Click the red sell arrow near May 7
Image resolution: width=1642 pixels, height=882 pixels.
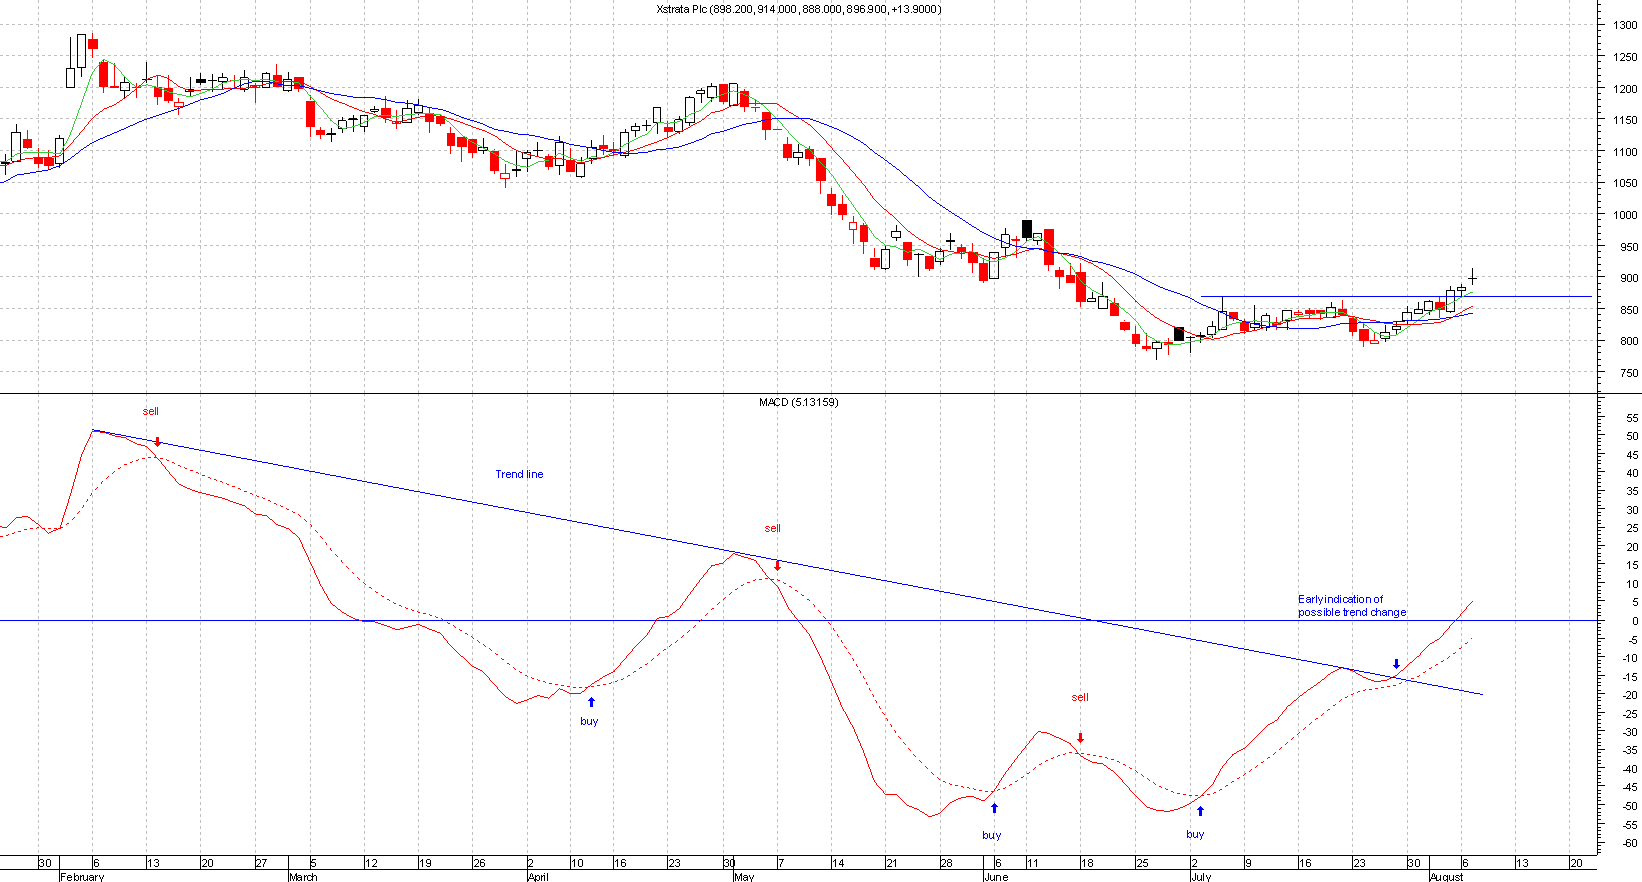tap(777, 565)
